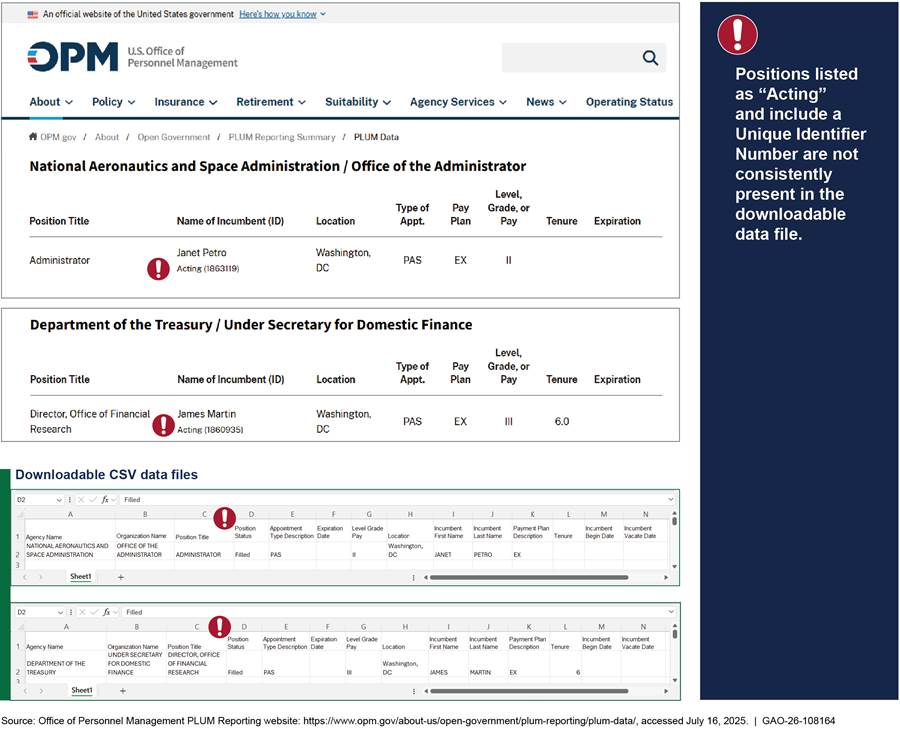Open the Name Box dropdown in NASA spreadsheet
This screenshot has width=900, height=729.
[x=59, y=499]
